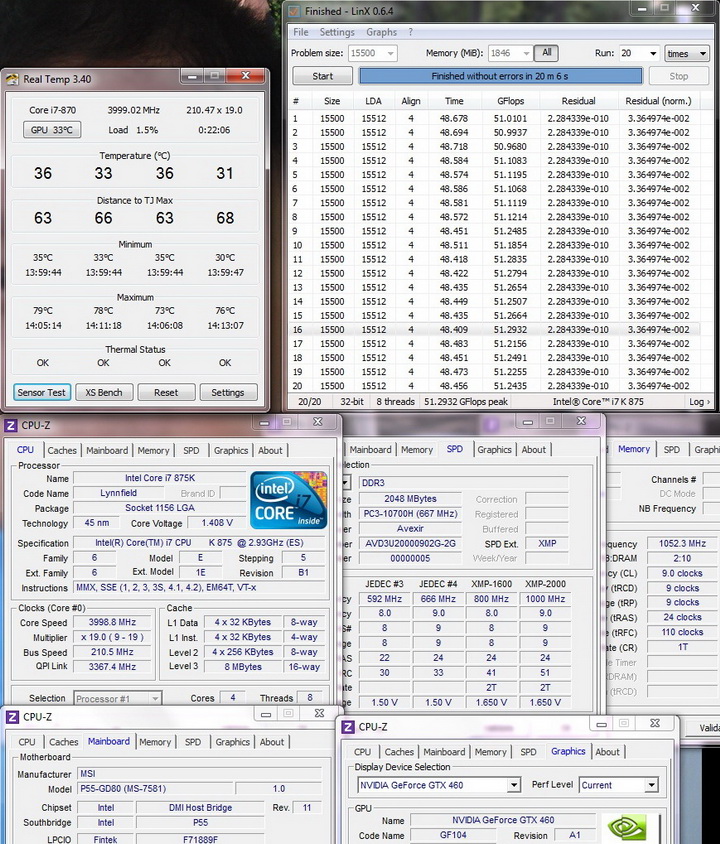
Task: Click the Residual (norm.) column header
Action: (x=658, y=101)
